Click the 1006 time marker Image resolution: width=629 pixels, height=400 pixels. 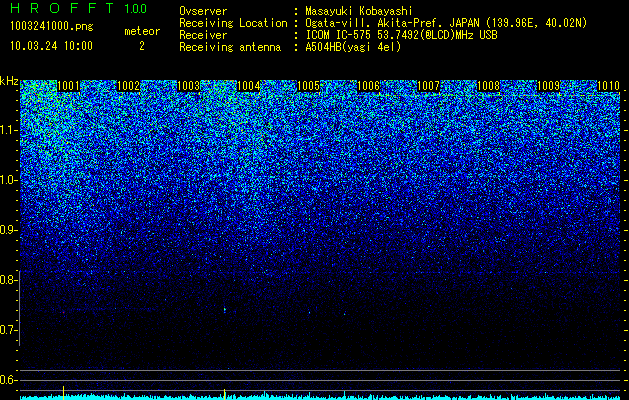(369, 86)
